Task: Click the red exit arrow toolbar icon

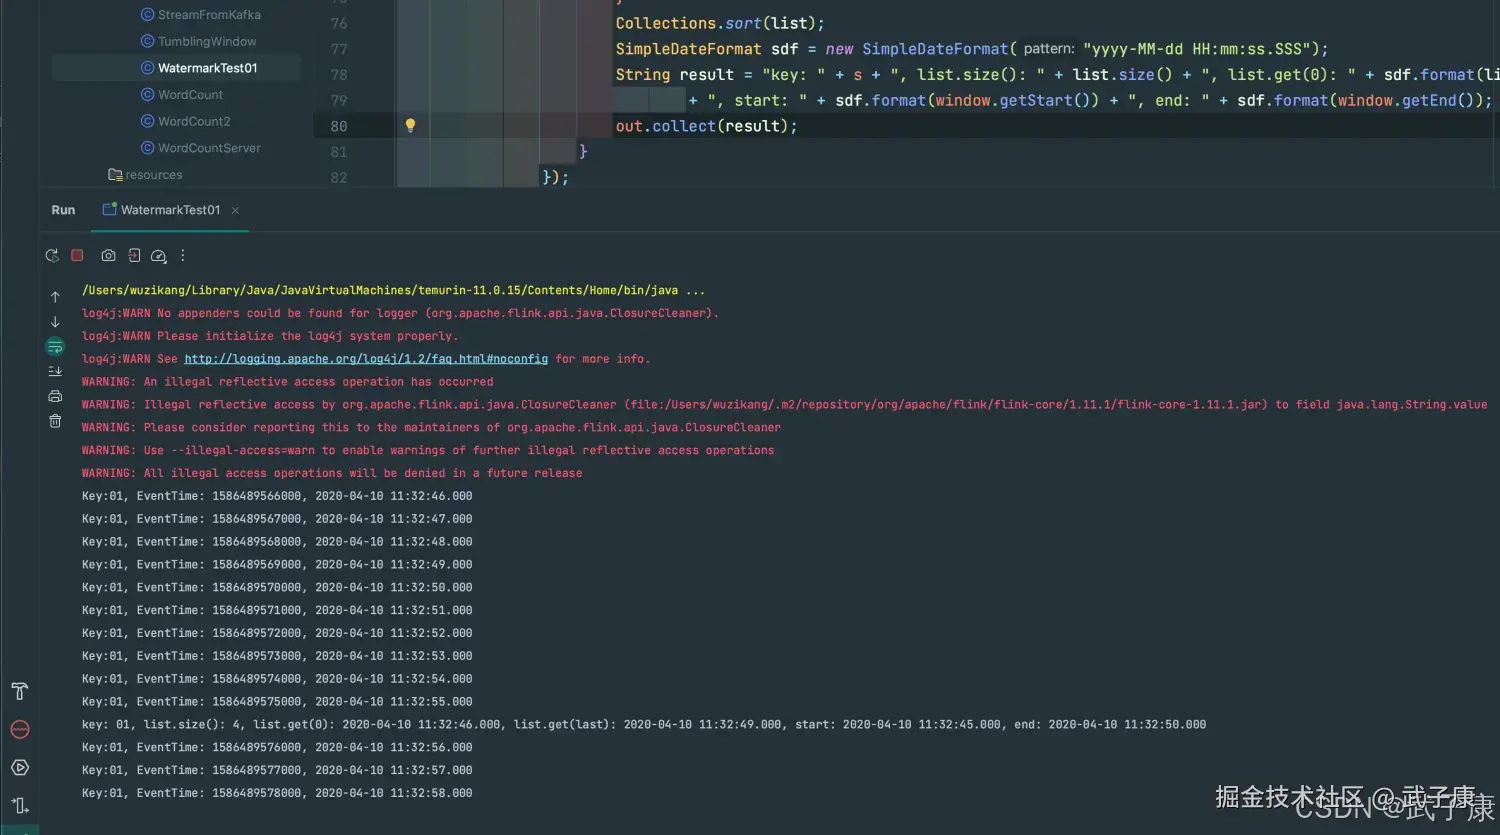Action: pos(134,256)
